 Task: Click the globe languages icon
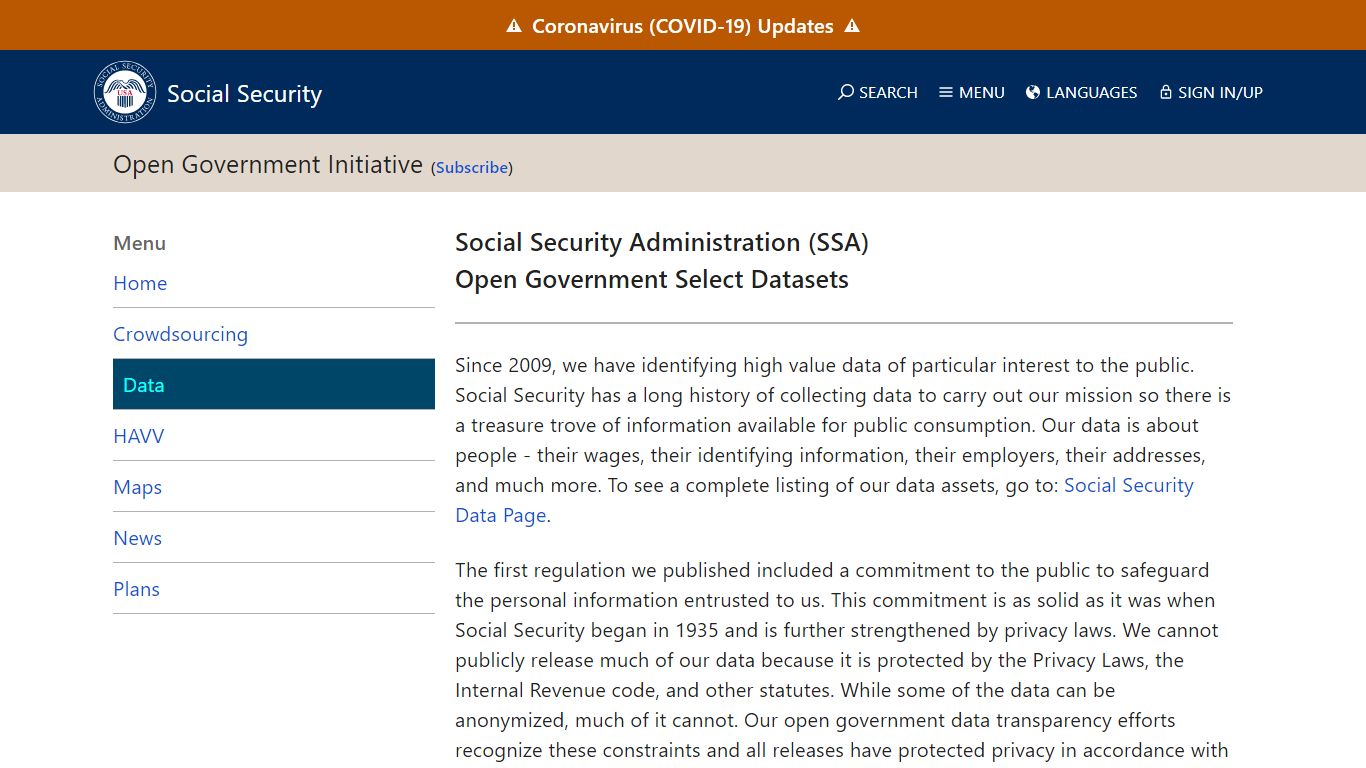click(x=1033, y=92)
